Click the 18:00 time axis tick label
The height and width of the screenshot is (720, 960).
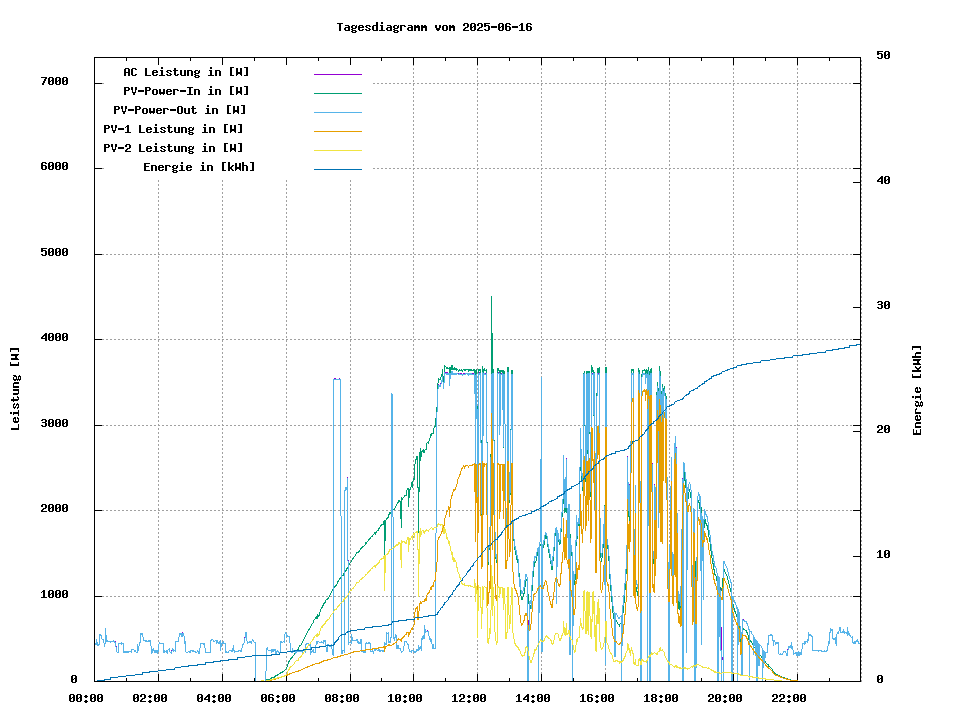pos(661,698)
